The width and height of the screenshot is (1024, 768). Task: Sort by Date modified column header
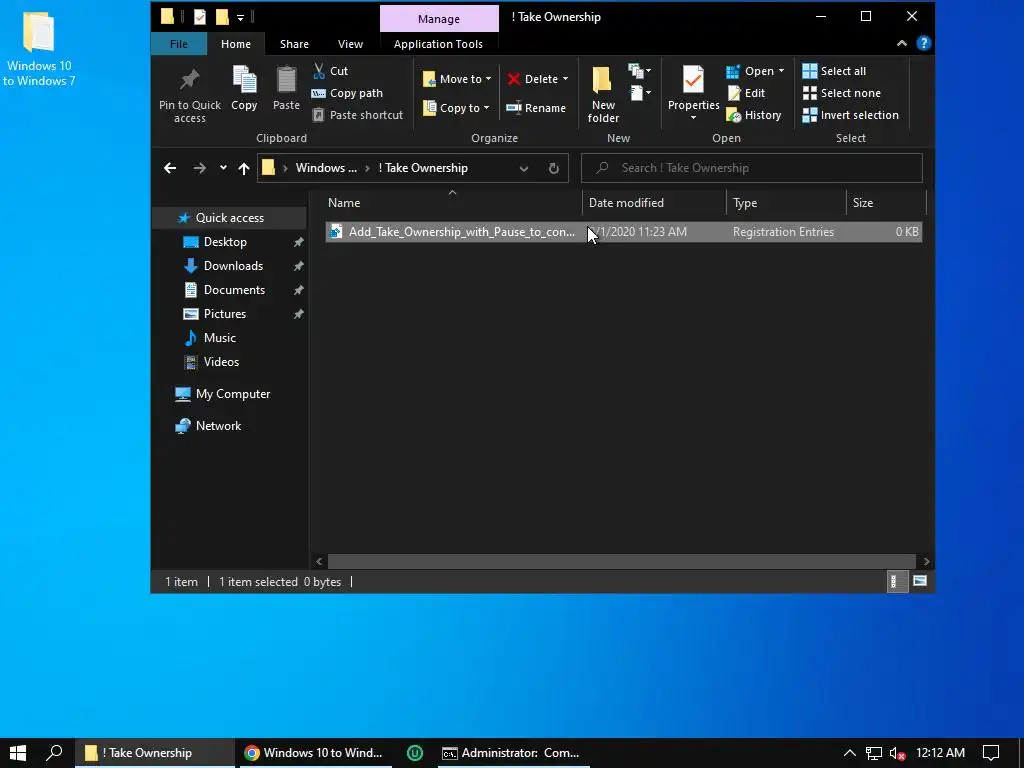[x=653, y=202]
